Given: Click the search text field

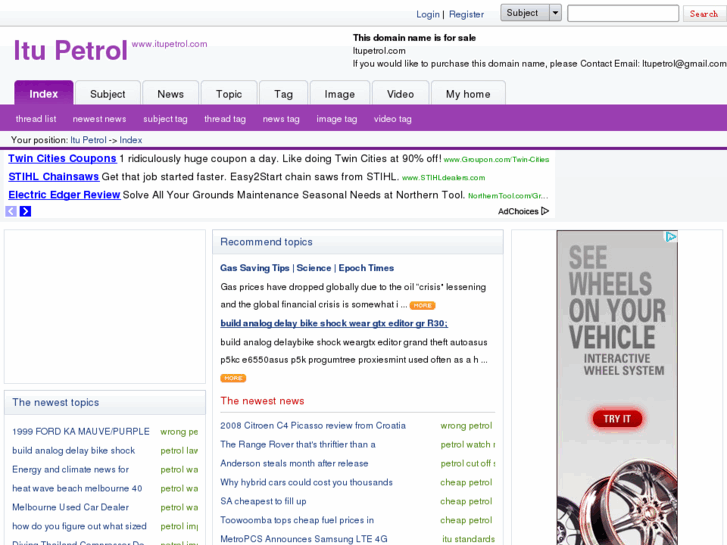Looking at the screenshot, I should (623, 13).
